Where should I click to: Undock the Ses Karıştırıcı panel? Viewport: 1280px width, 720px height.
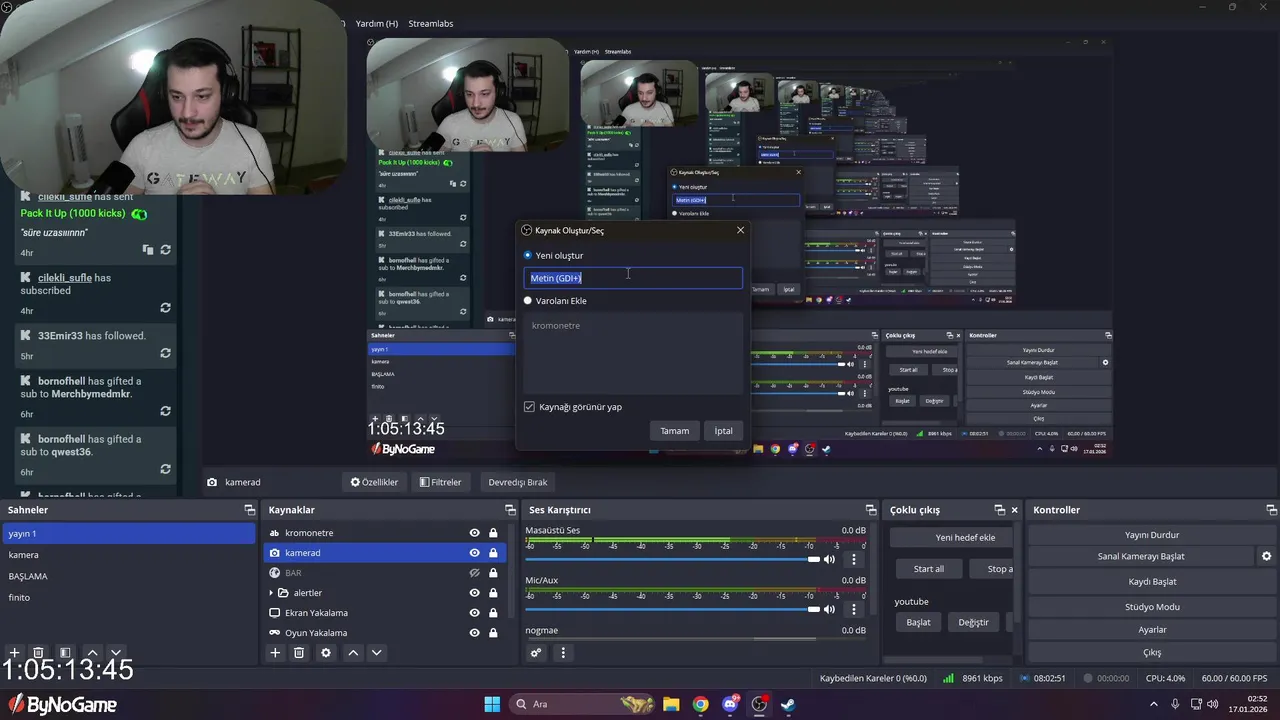tap(870, 510)
